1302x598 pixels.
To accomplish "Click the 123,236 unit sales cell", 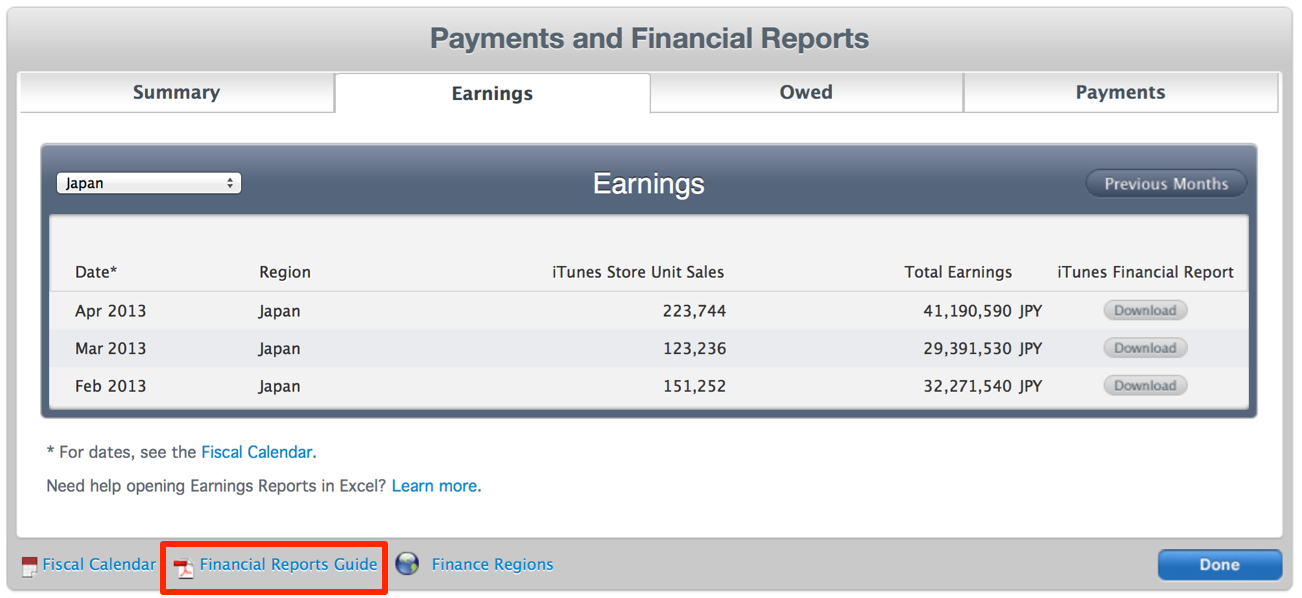I will point(694,349).
